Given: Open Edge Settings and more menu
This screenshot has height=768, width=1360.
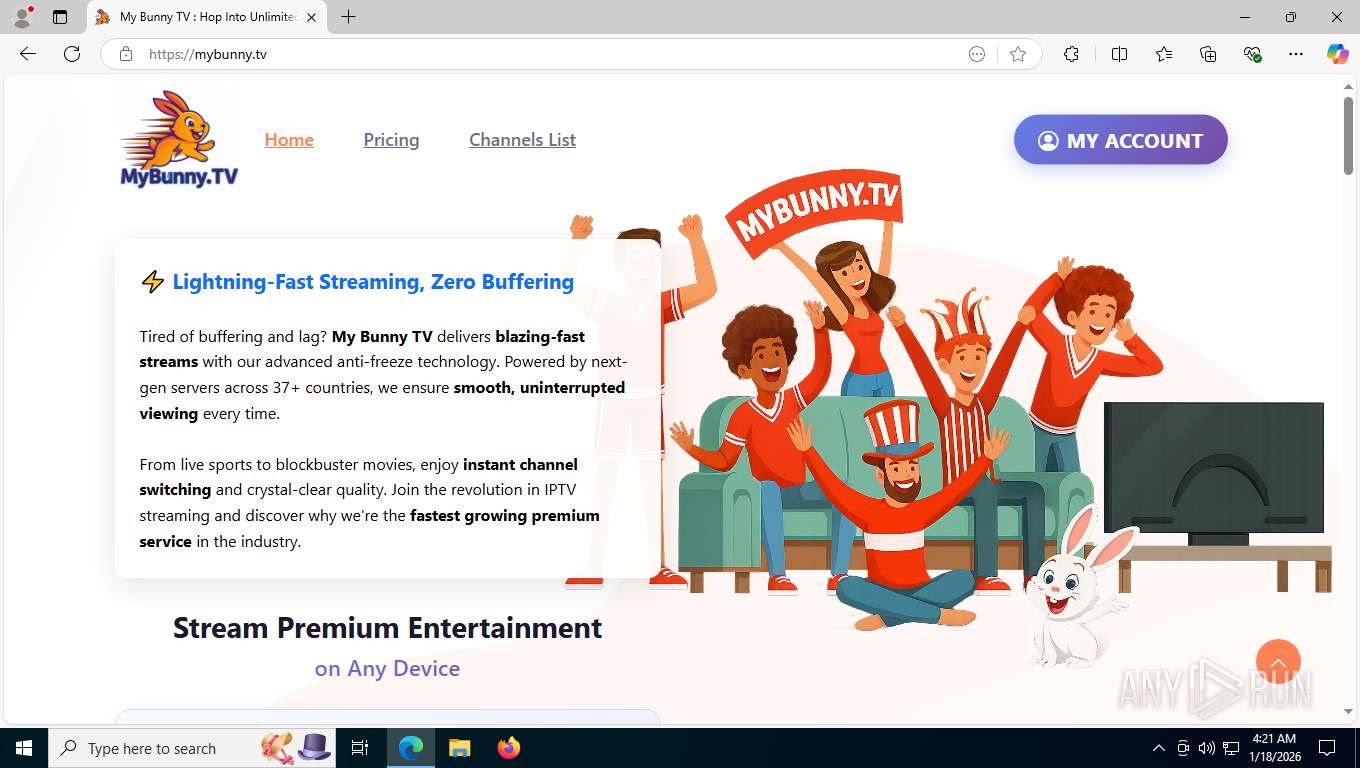Looking at the screenshot, I should [1296, 54].
